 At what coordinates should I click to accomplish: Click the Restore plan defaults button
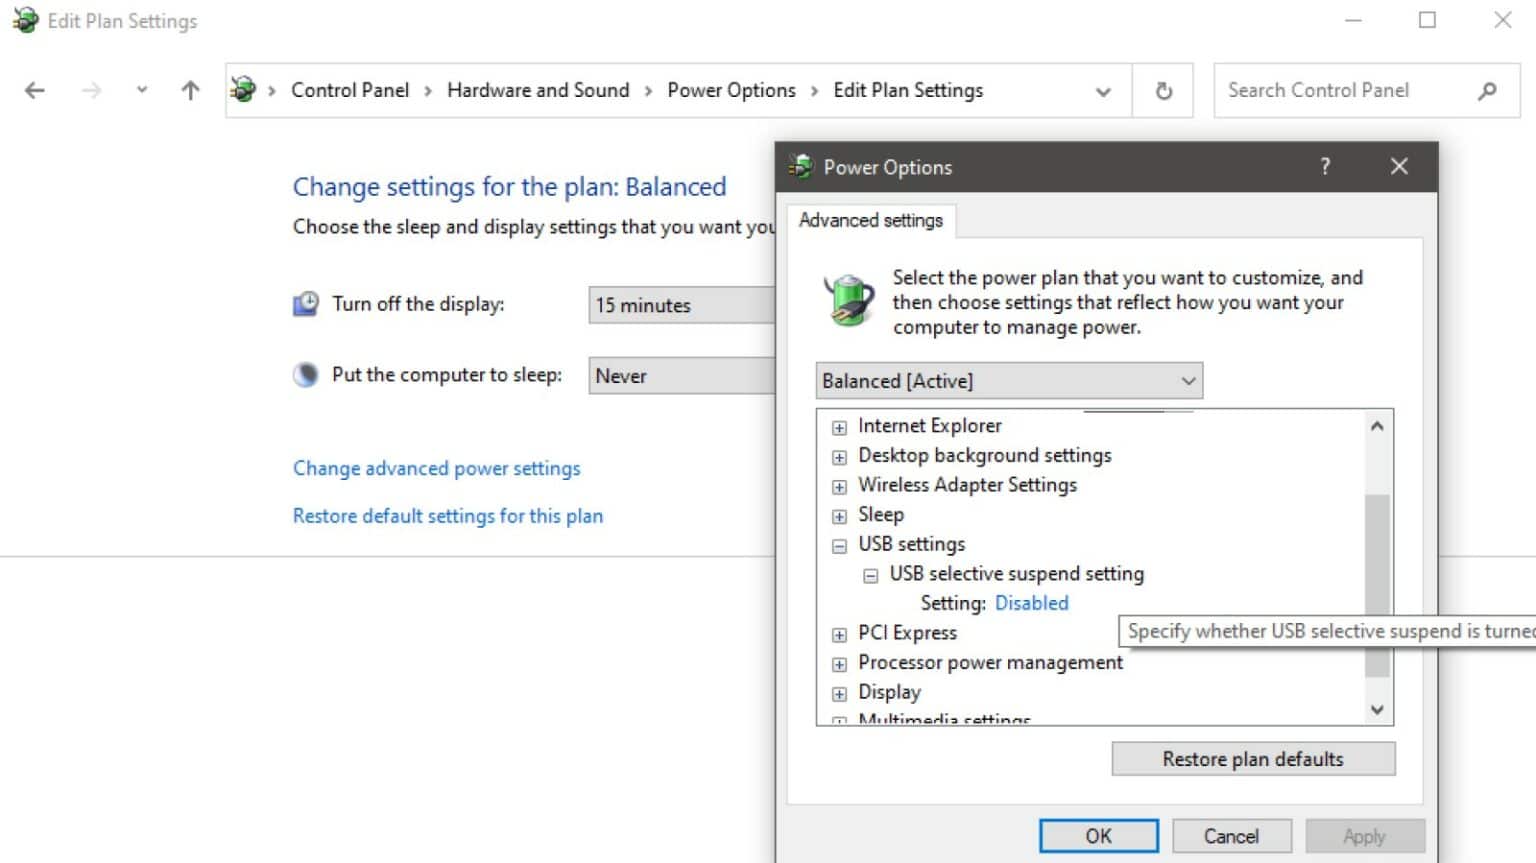coord(1252,758)
